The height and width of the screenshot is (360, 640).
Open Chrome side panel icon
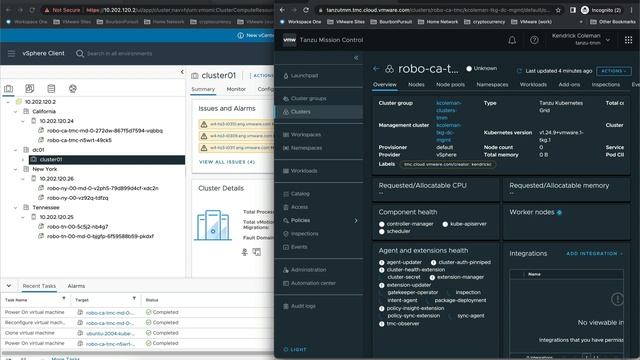(573, 10)
